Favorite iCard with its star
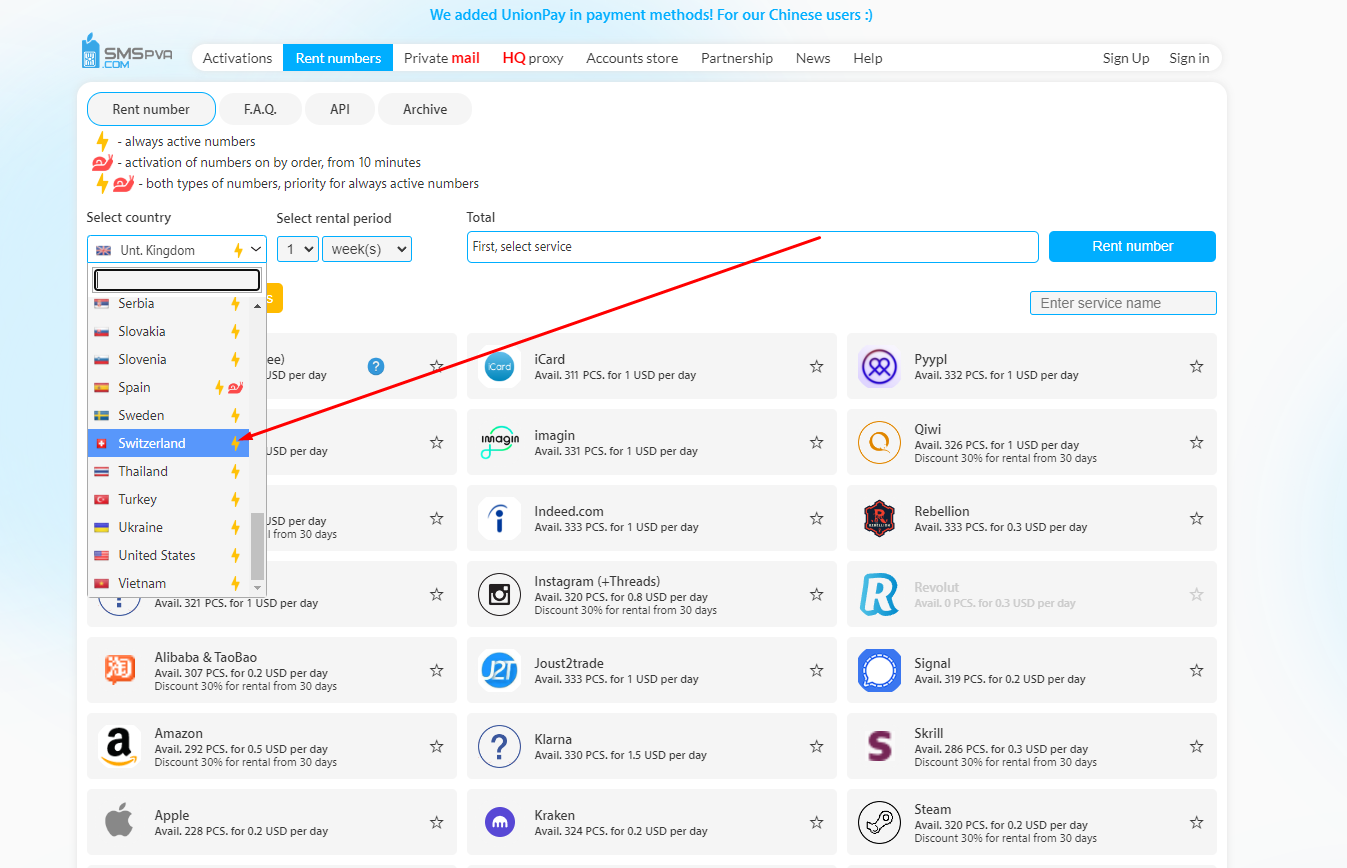The height and width of the screenshot is (868, 1347). [817, 367]
